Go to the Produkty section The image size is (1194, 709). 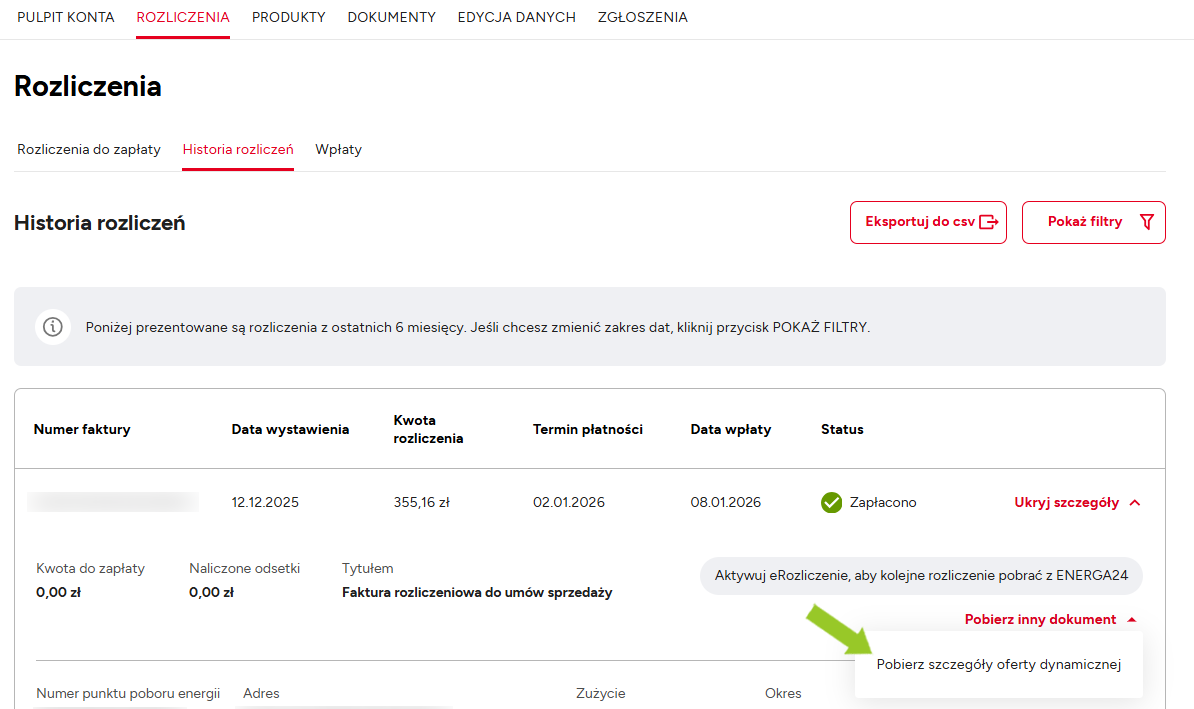[x=288, y=17]
